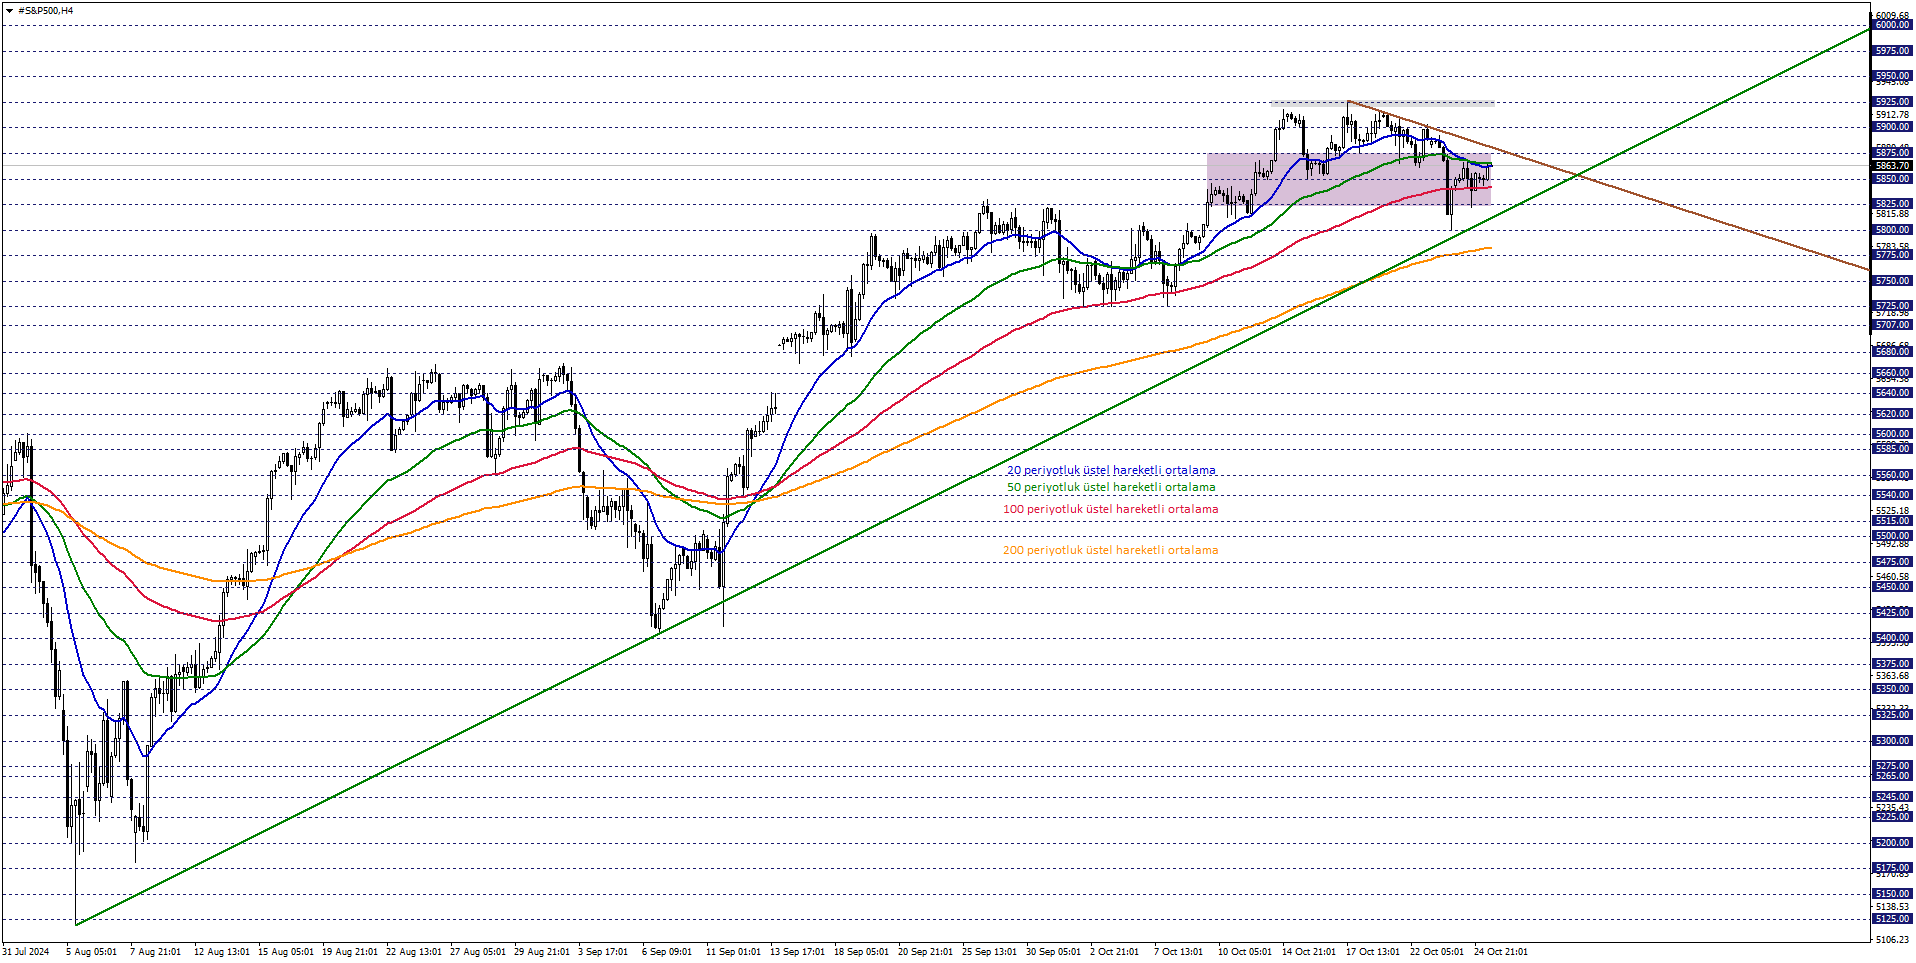Image resolution: width=1916 pixels, height=963 pixels.
Task: Click the 5300.00 level price tag
Action: pyautogui.click(x=1892, y=741)
